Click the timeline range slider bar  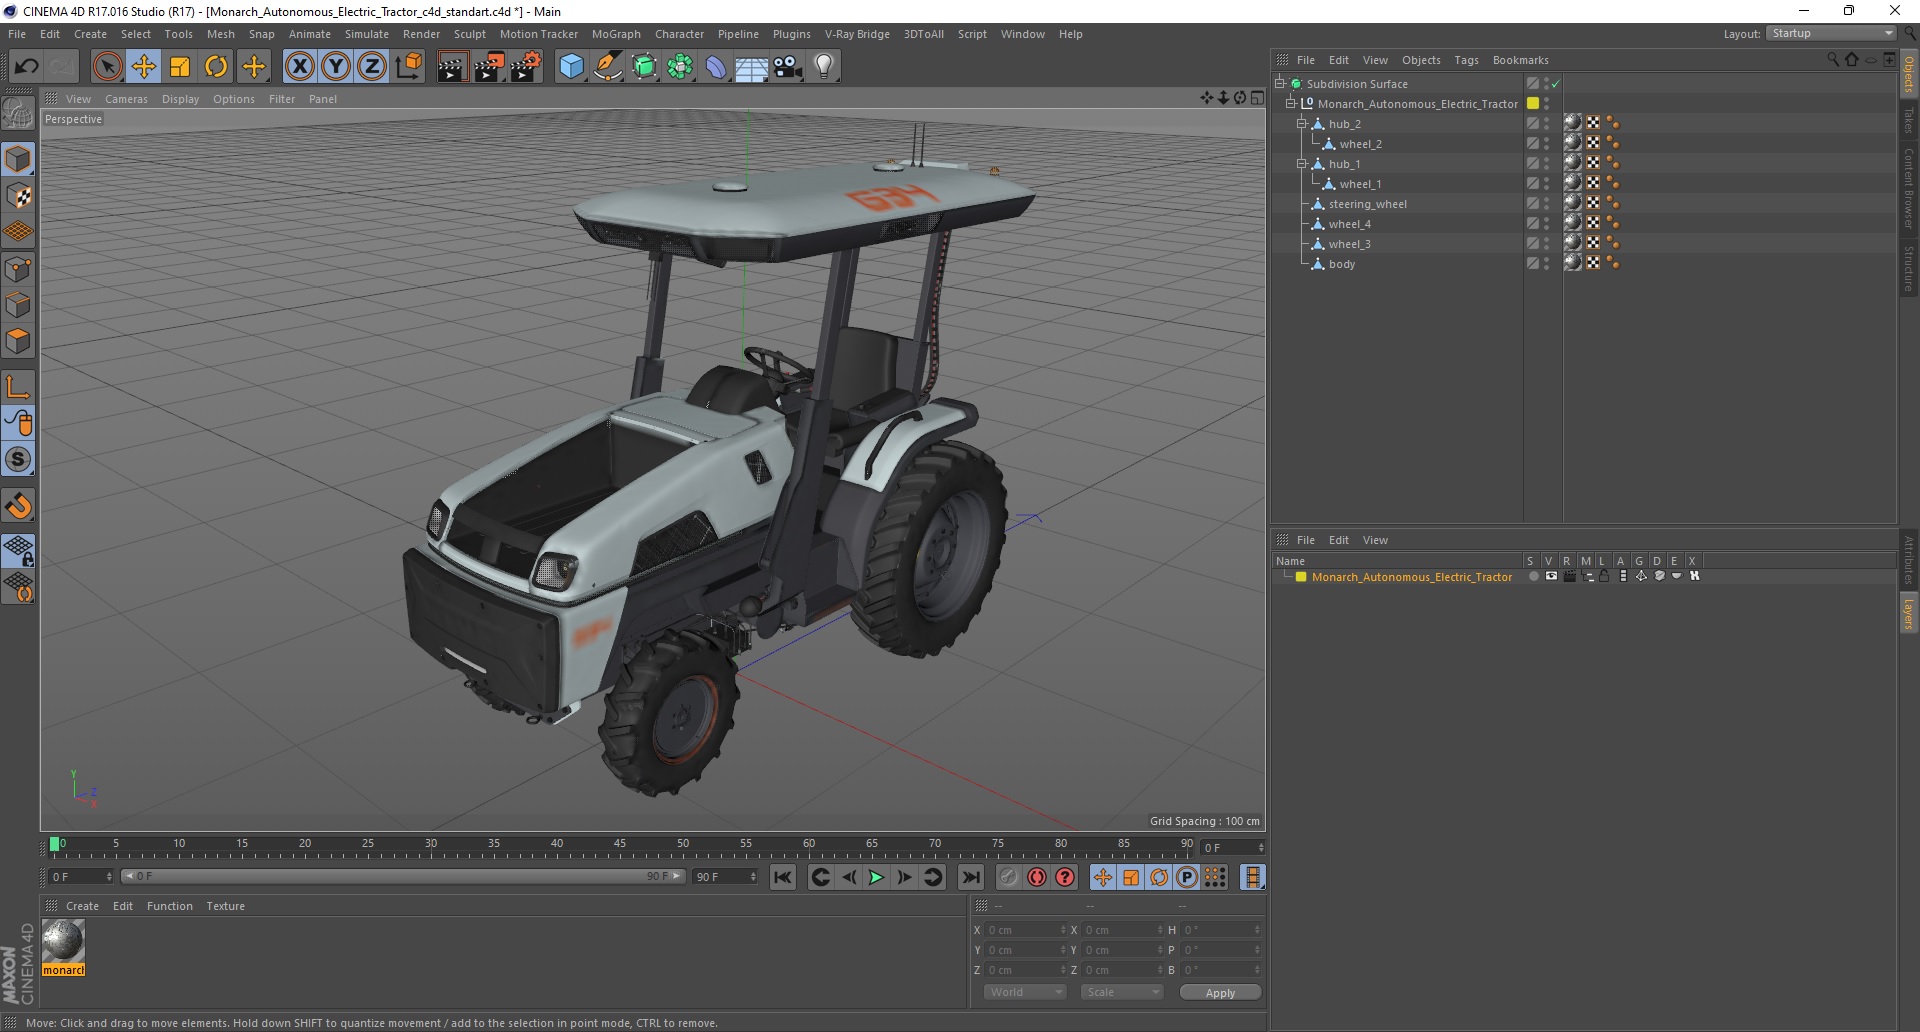point(402,877)
